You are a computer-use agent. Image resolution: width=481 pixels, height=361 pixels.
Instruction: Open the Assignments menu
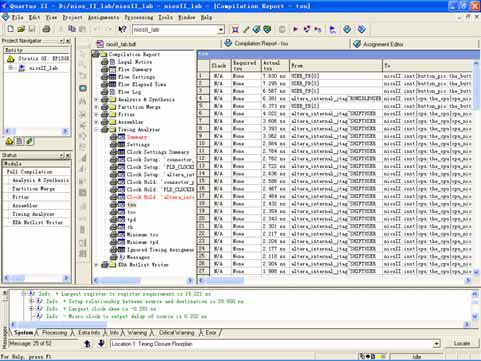[x=103, y=17]
